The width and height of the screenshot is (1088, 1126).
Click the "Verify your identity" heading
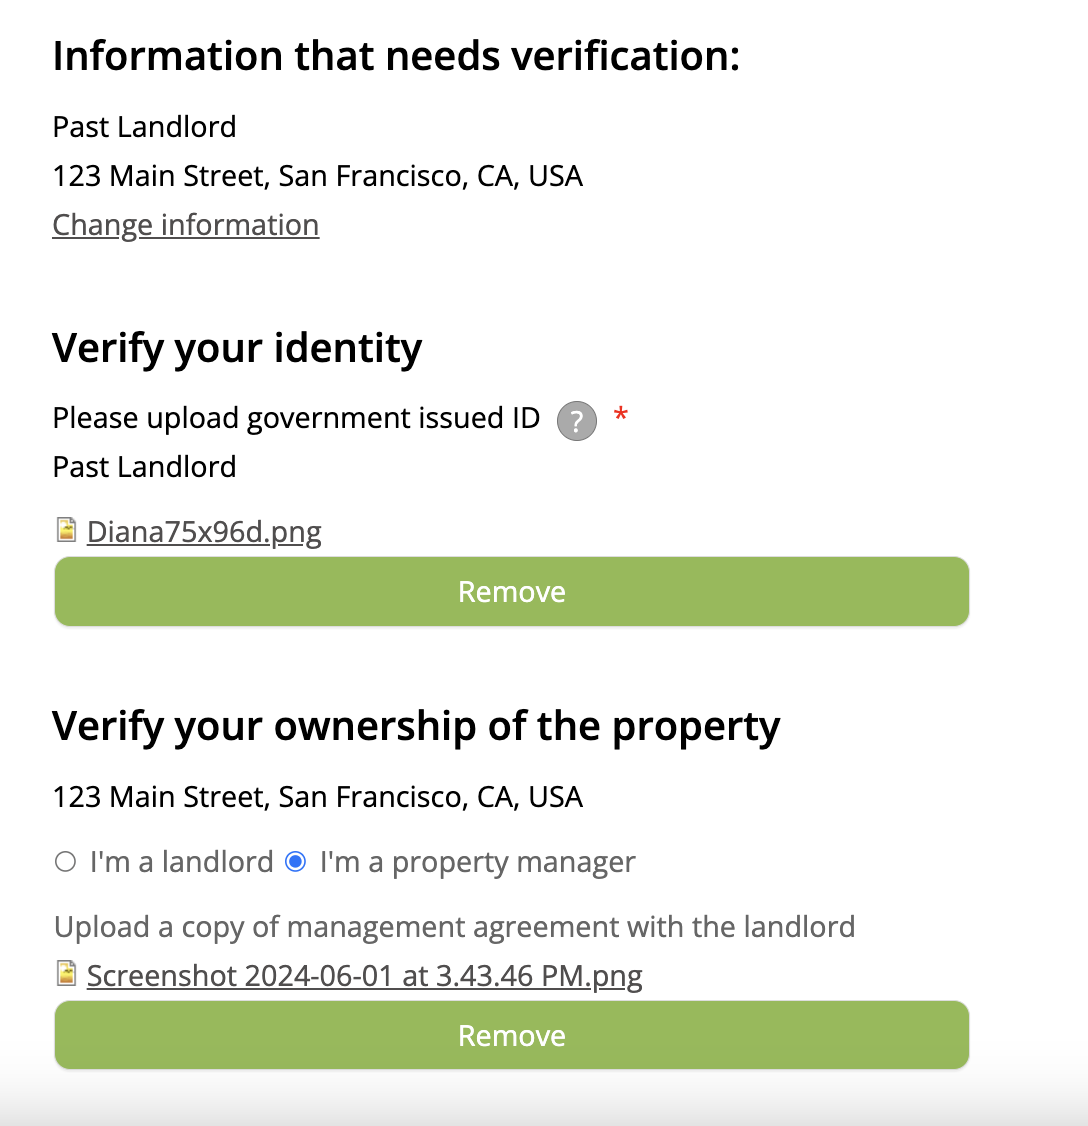tap(237, 348)
